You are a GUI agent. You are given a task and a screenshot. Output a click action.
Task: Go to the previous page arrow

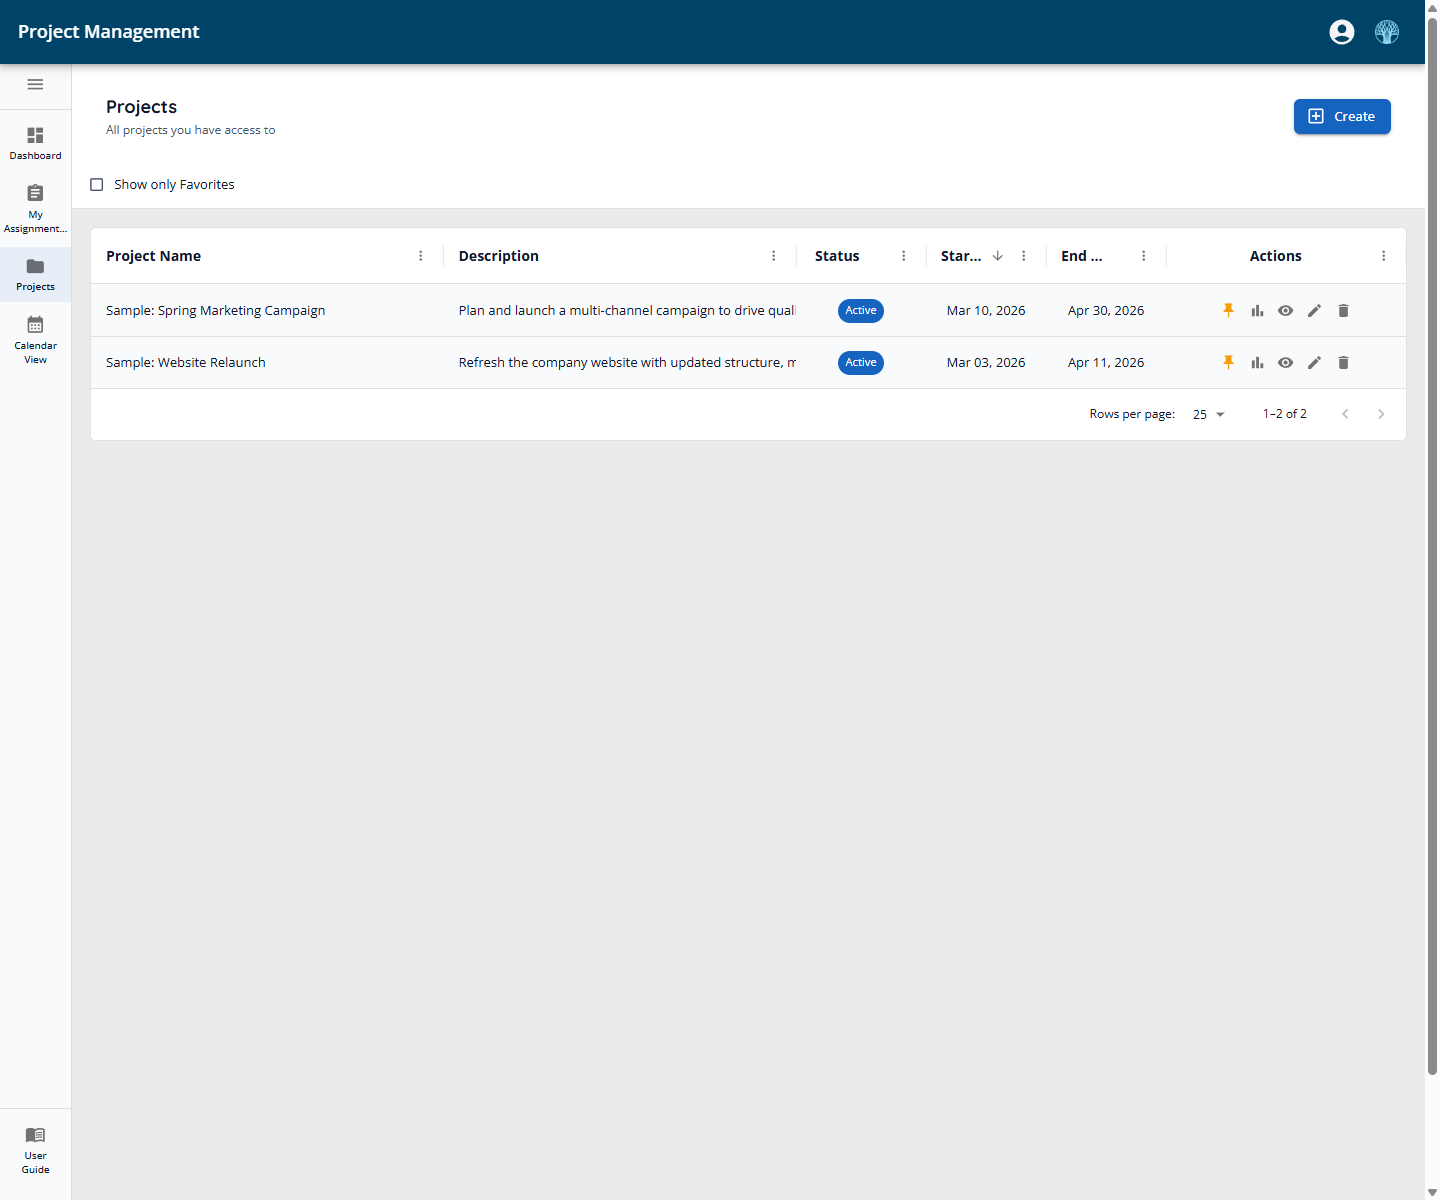[x=1346, y=414]
